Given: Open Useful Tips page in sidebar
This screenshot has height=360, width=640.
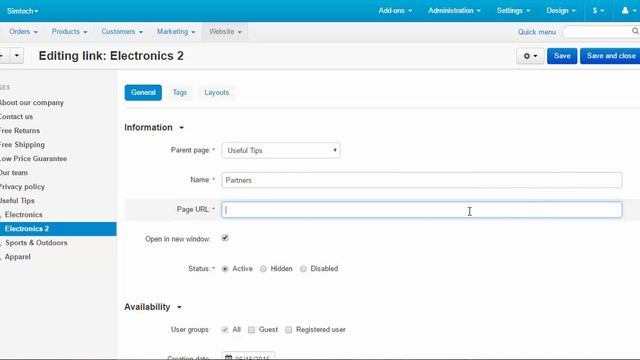Looking at the screenshot, I should 17,201.
